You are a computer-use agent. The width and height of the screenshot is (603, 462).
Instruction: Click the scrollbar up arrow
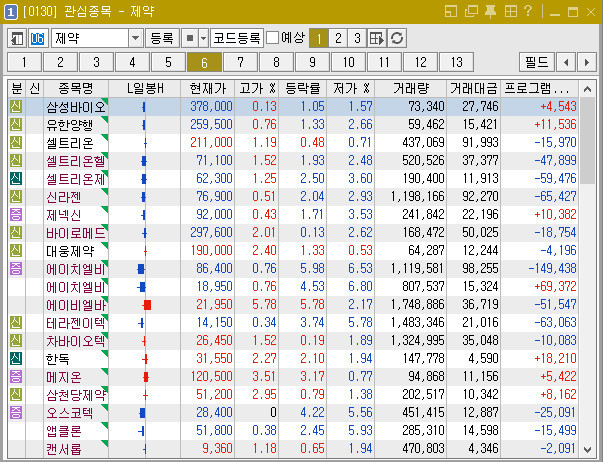pyautogui.click(x=587, y=89)
